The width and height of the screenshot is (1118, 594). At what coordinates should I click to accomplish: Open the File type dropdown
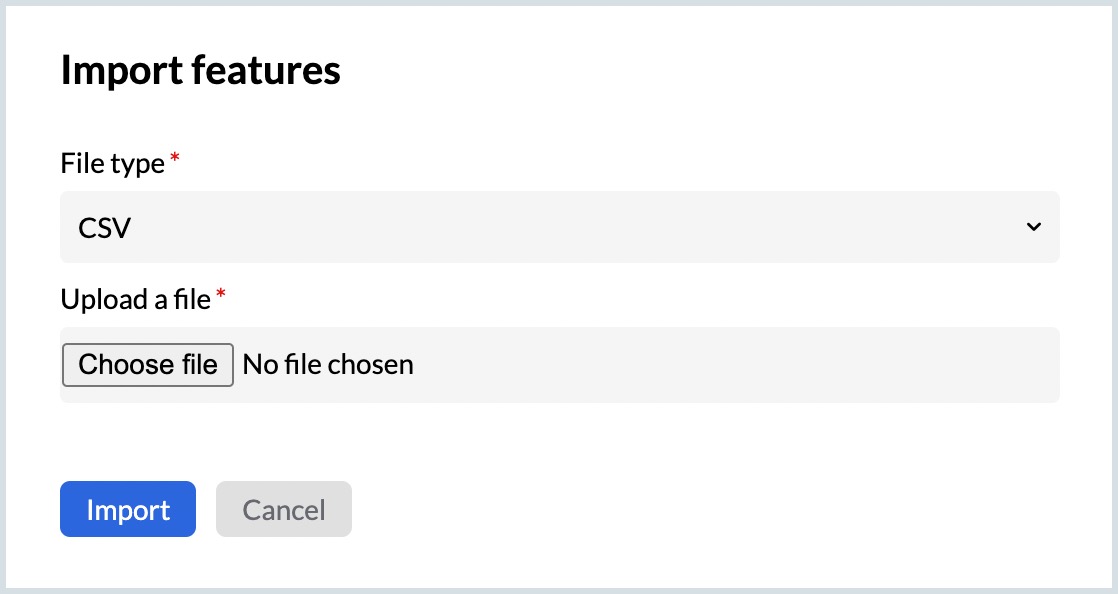pos(559,228)
